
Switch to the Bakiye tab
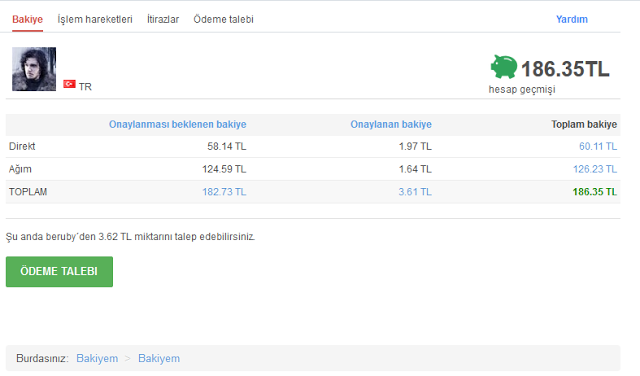click(27, 19)
